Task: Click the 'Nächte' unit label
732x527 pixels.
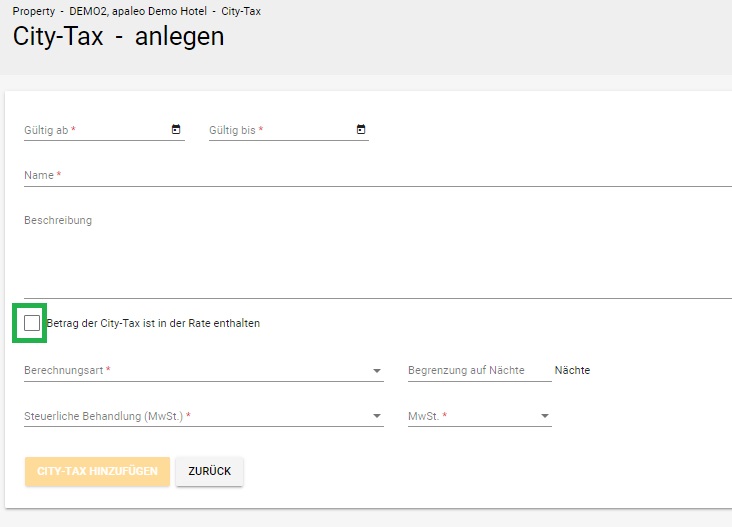Action: point(572,370)
